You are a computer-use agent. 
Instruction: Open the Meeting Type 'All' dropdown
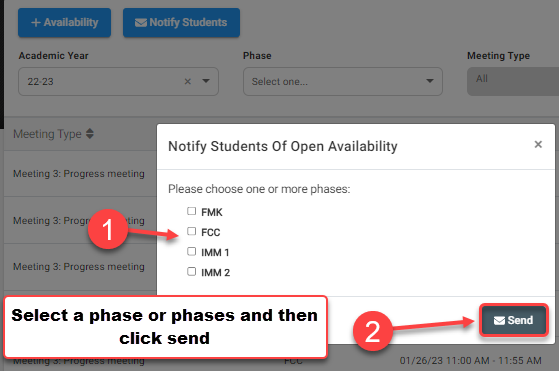point(513,82)
